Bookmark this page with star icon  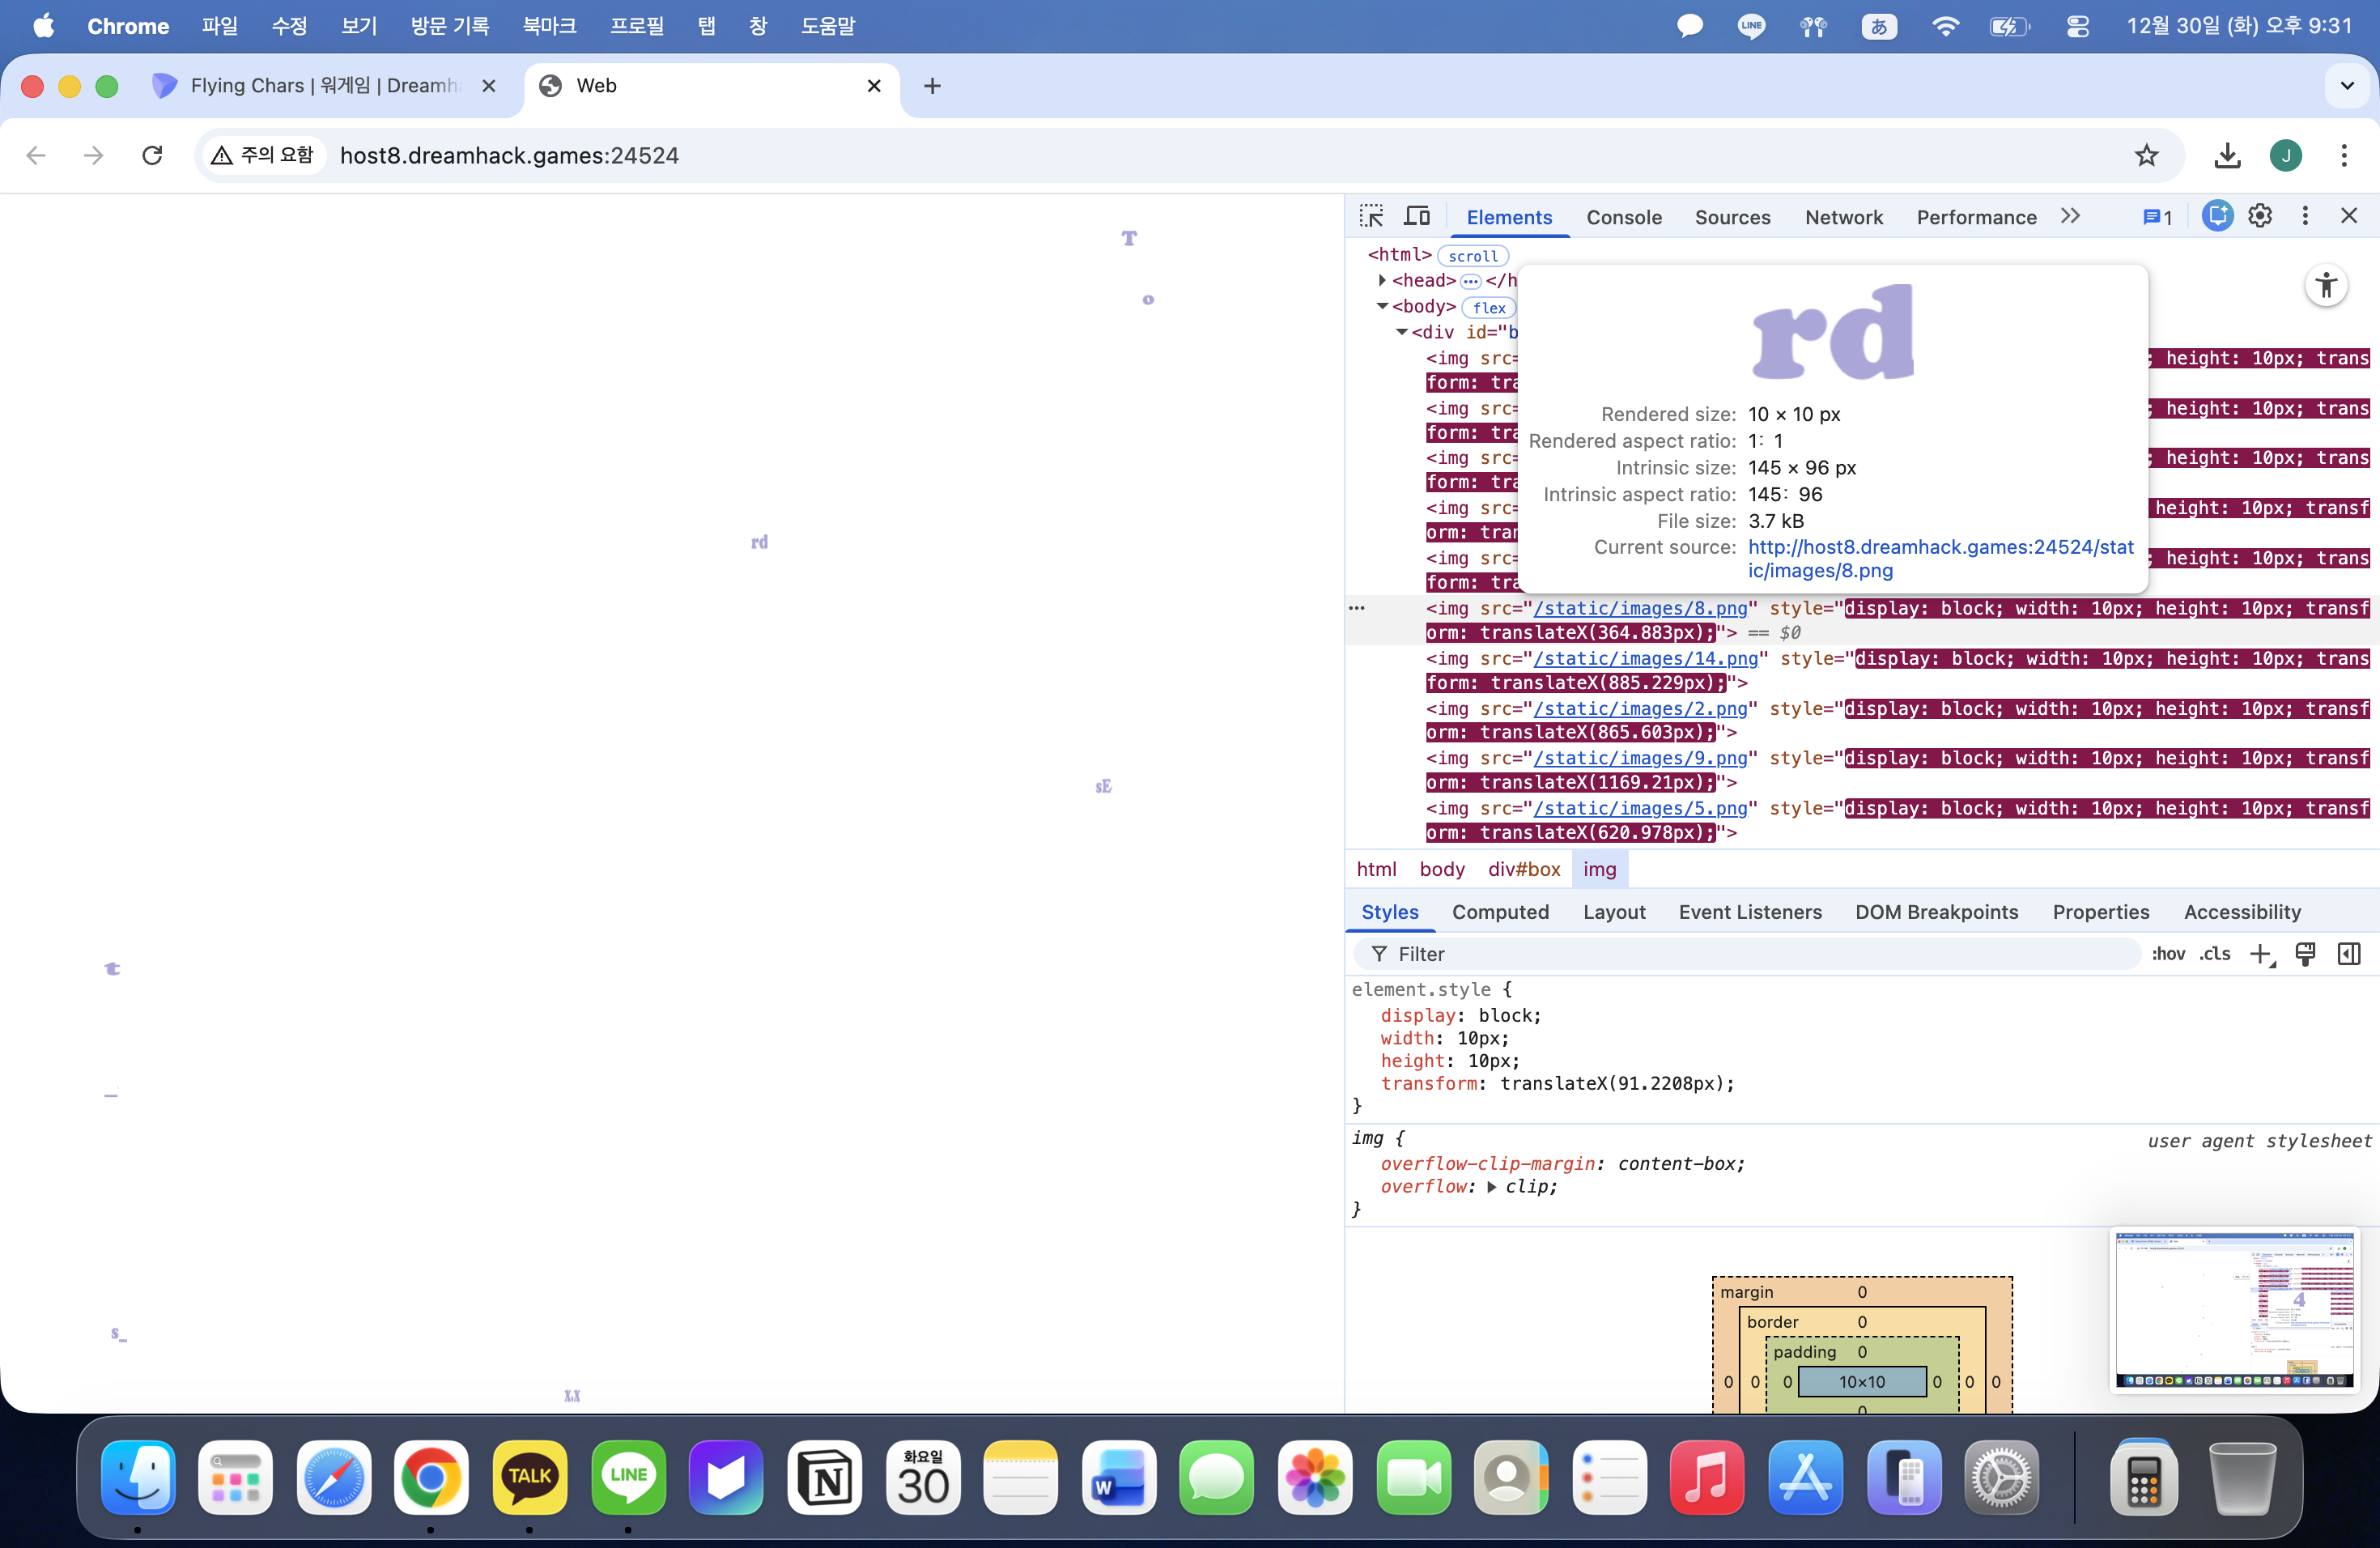[2146, 155]
